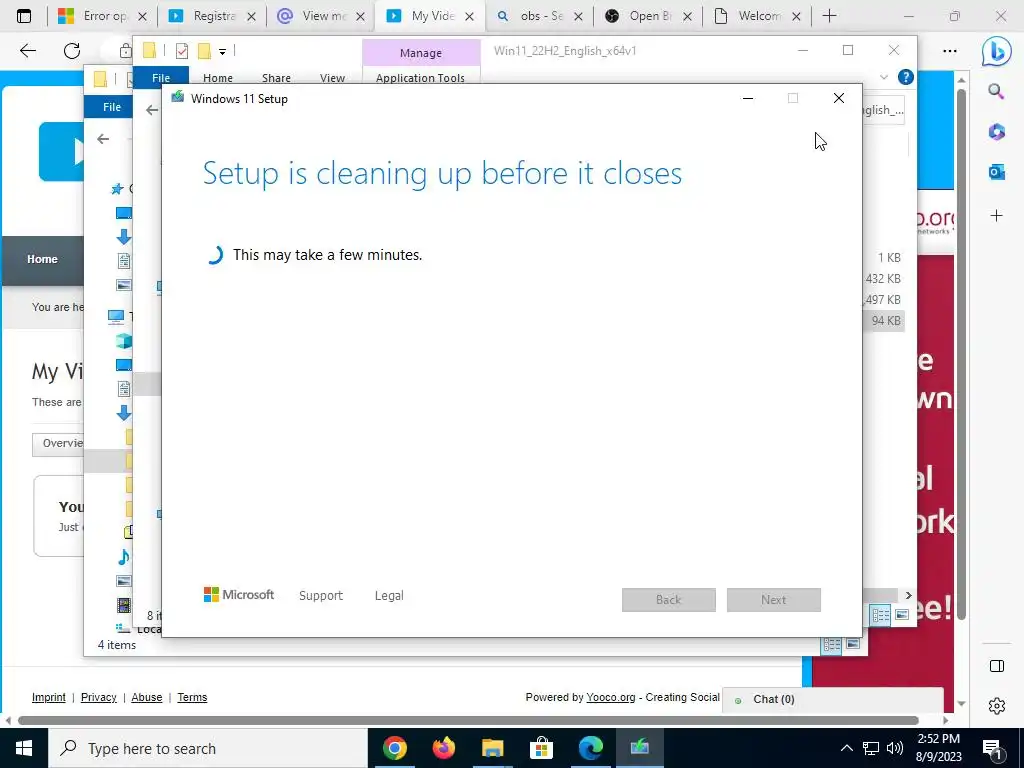Open Edge settings and more menu

[x=950, y=51]
